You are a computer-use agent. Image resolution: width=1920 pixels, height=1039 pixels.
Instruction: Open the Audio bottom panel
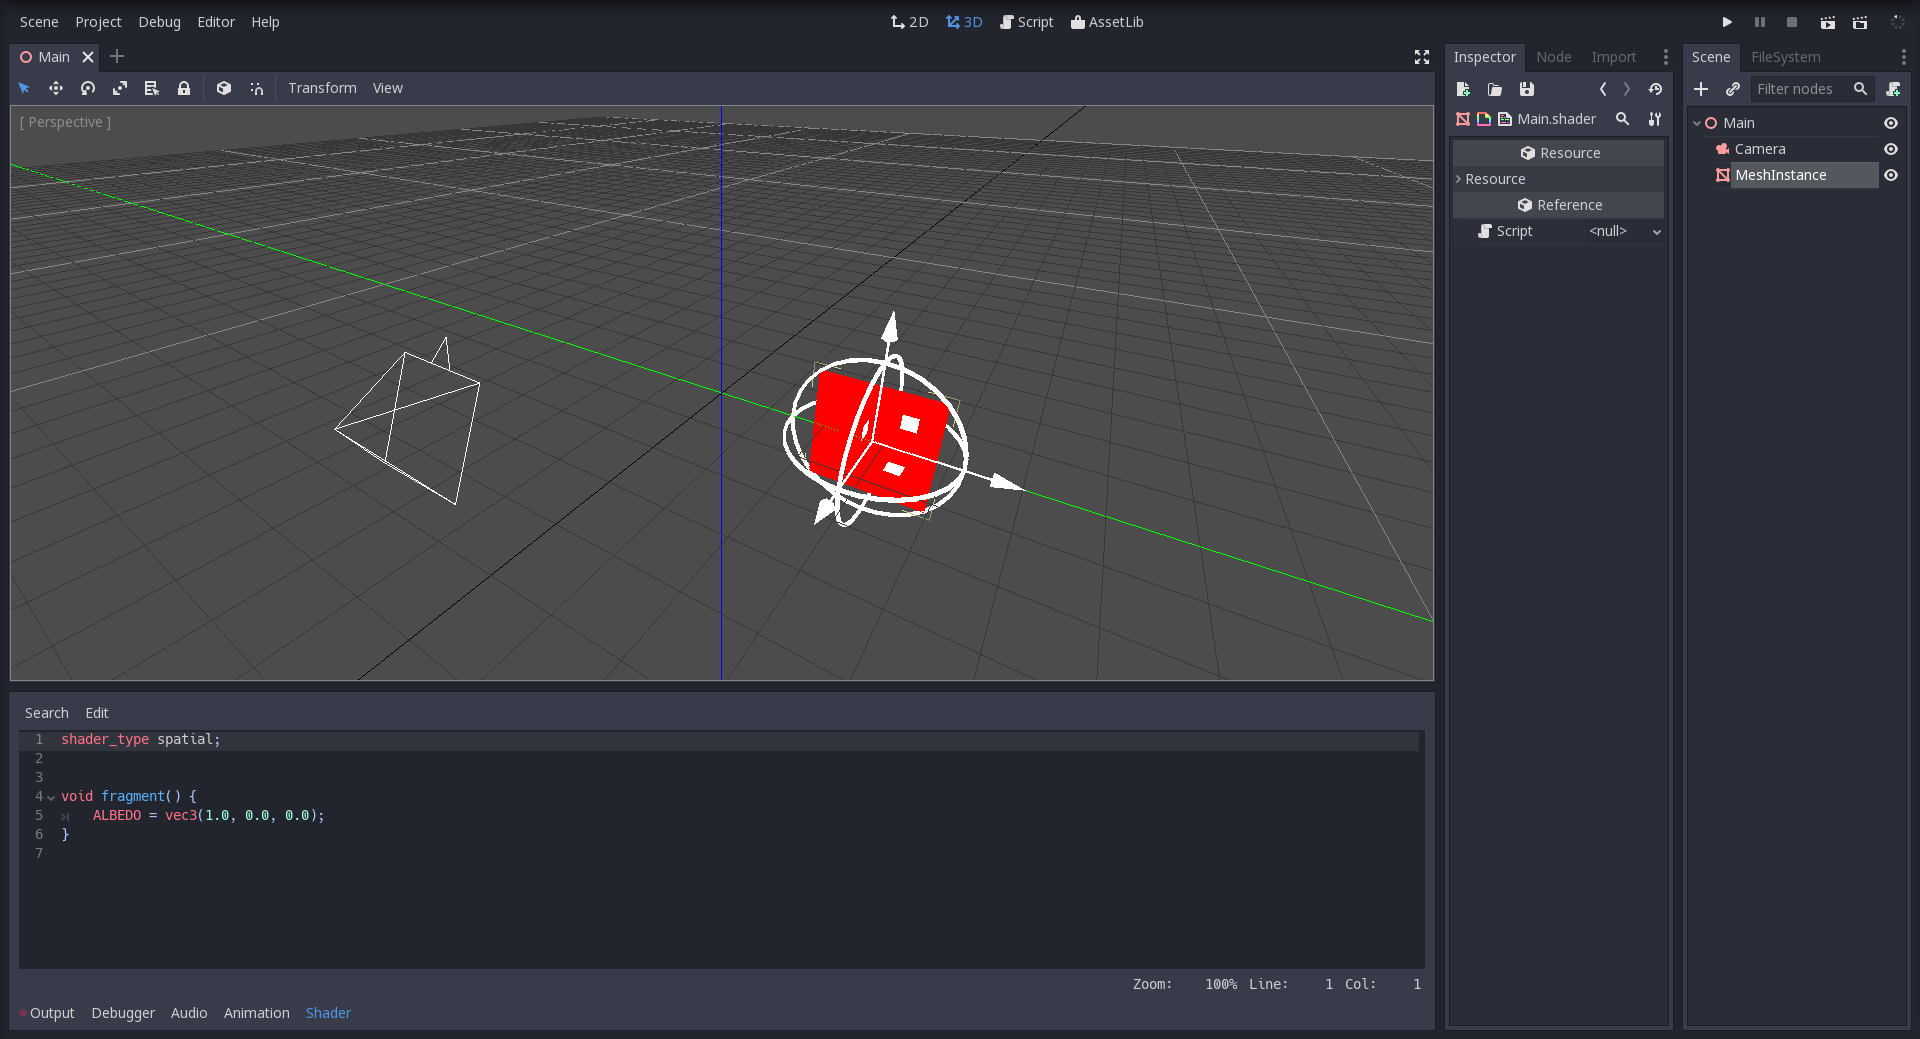[x=189, y=1013]
